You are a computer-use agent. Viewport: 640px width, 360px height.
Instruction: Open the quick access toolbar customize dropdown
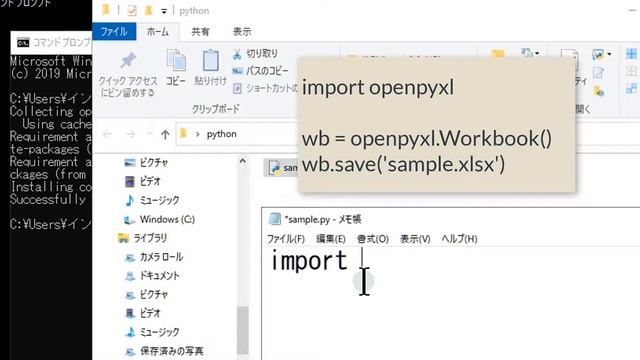164,11
